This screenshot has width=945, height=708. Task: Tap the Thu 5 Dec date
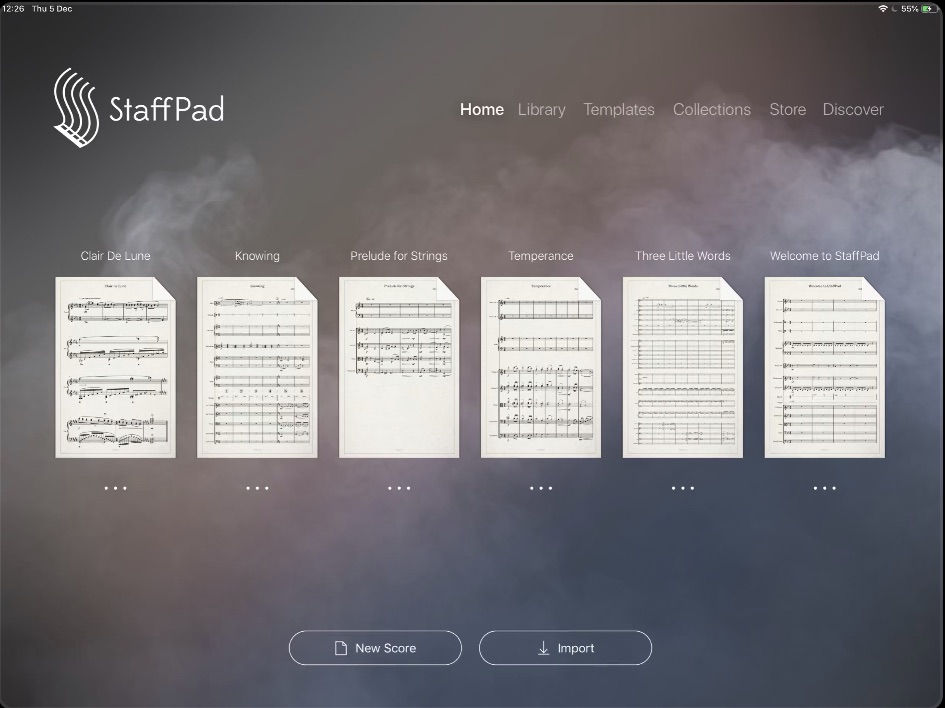pos(52,8)
